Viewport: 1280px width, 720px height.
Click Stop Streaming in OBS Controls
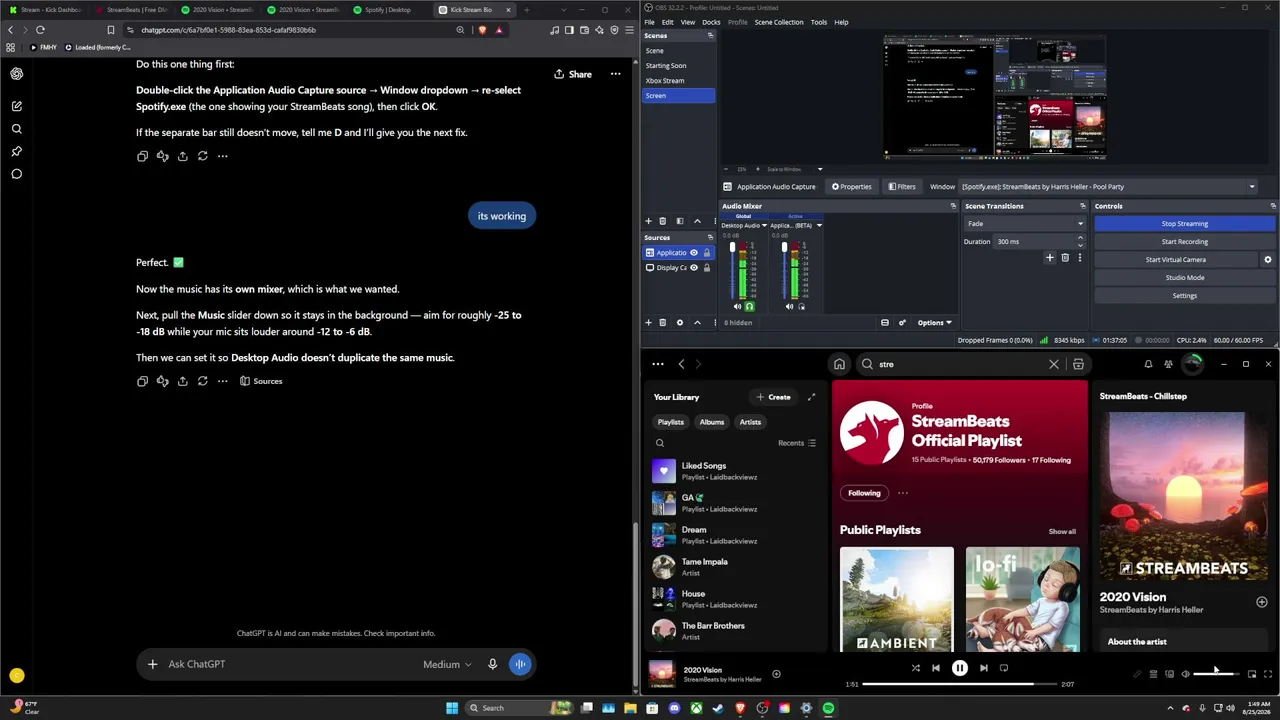point(1185,224)
